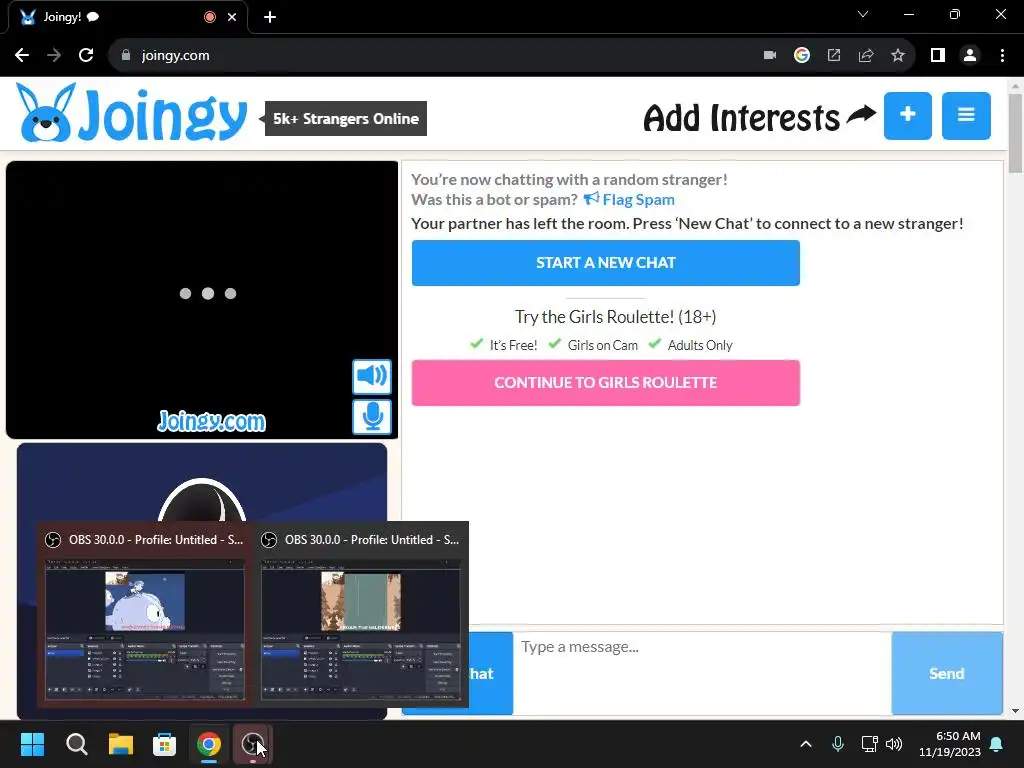Open volume control in tray
Viewport: 1024px width, 768px height.
(x=894, y=744)
